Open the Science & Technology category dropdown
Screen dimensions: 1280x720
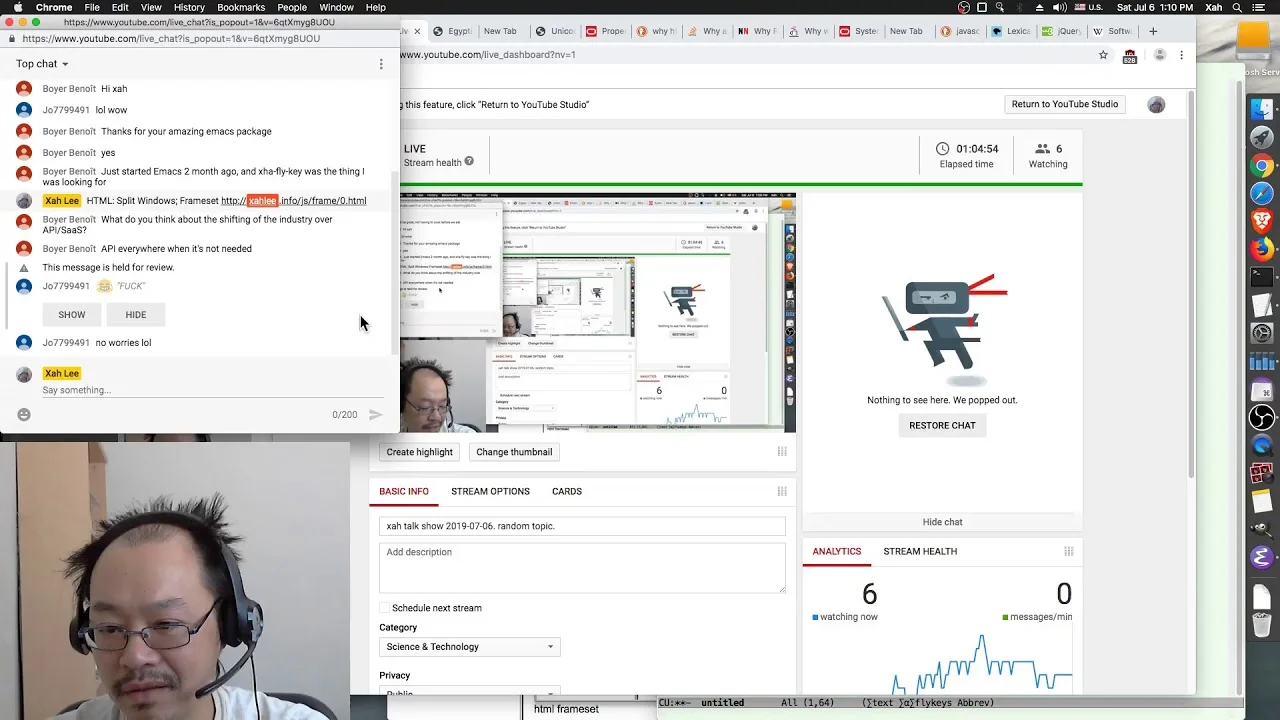[x=469, y=647]
